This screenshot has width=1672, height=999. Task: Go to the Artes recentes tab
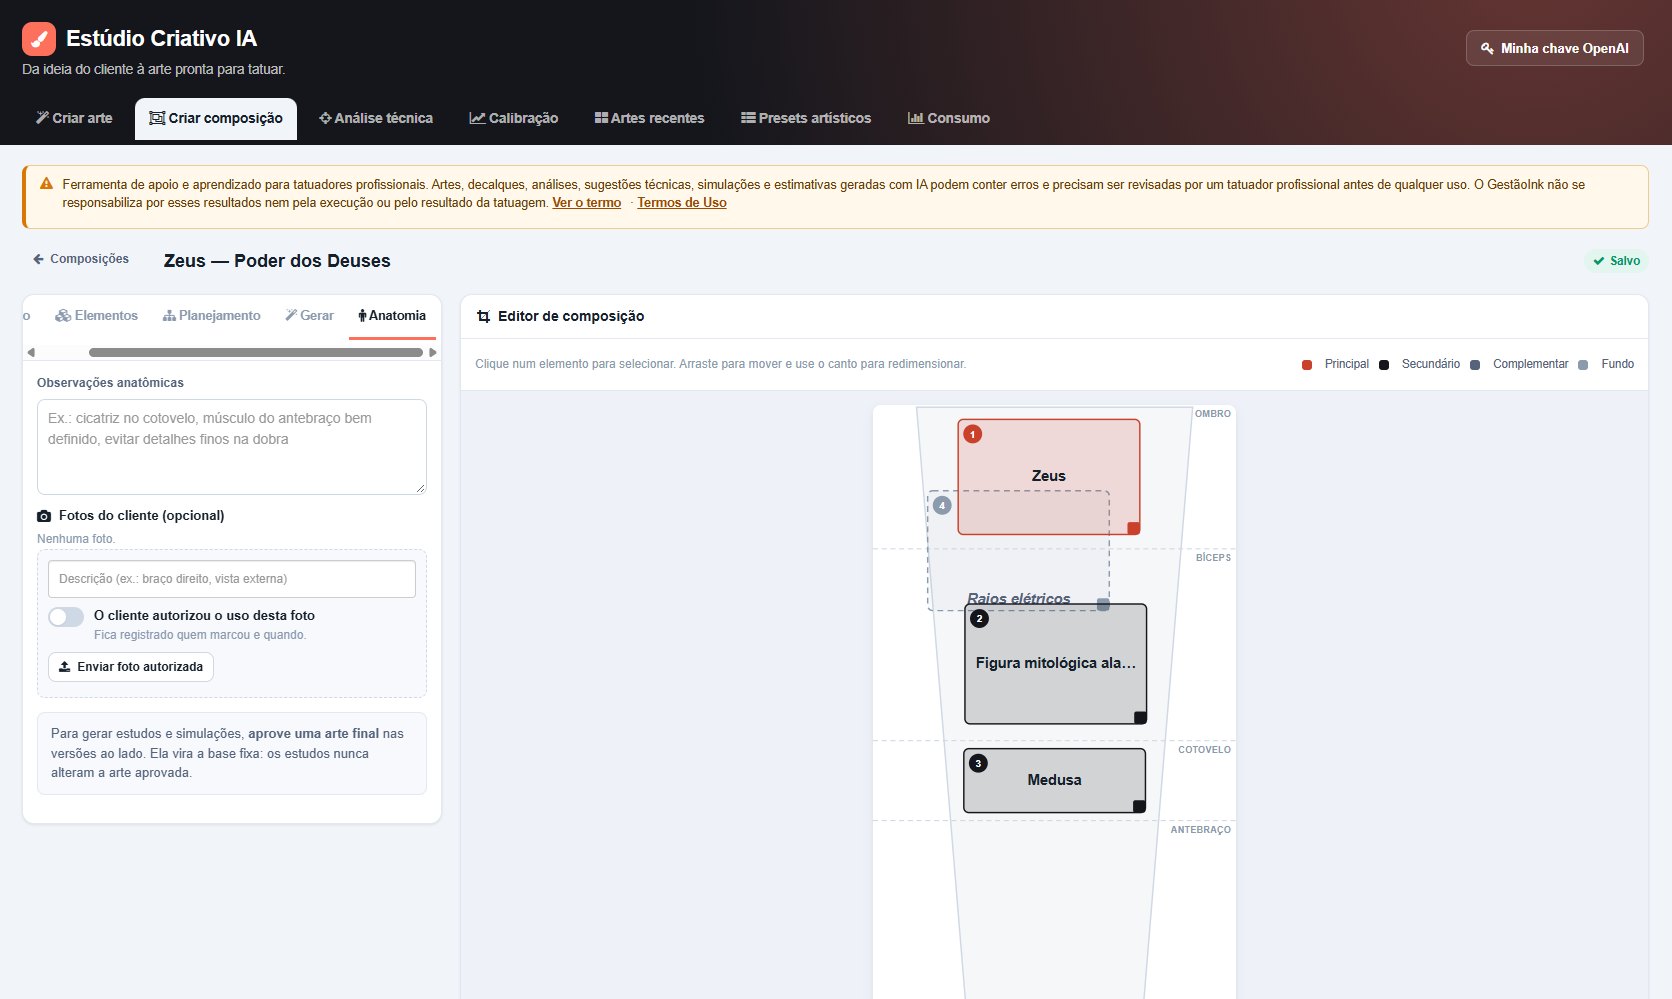click(650, 118)
